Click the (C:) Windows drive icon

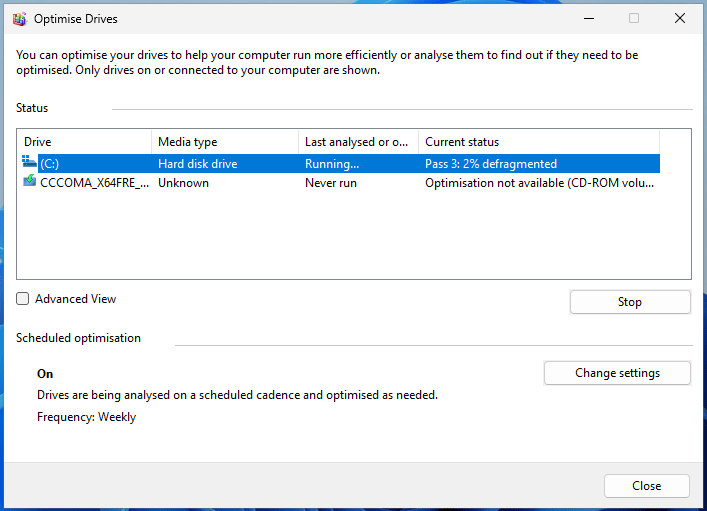coord(30,163)
